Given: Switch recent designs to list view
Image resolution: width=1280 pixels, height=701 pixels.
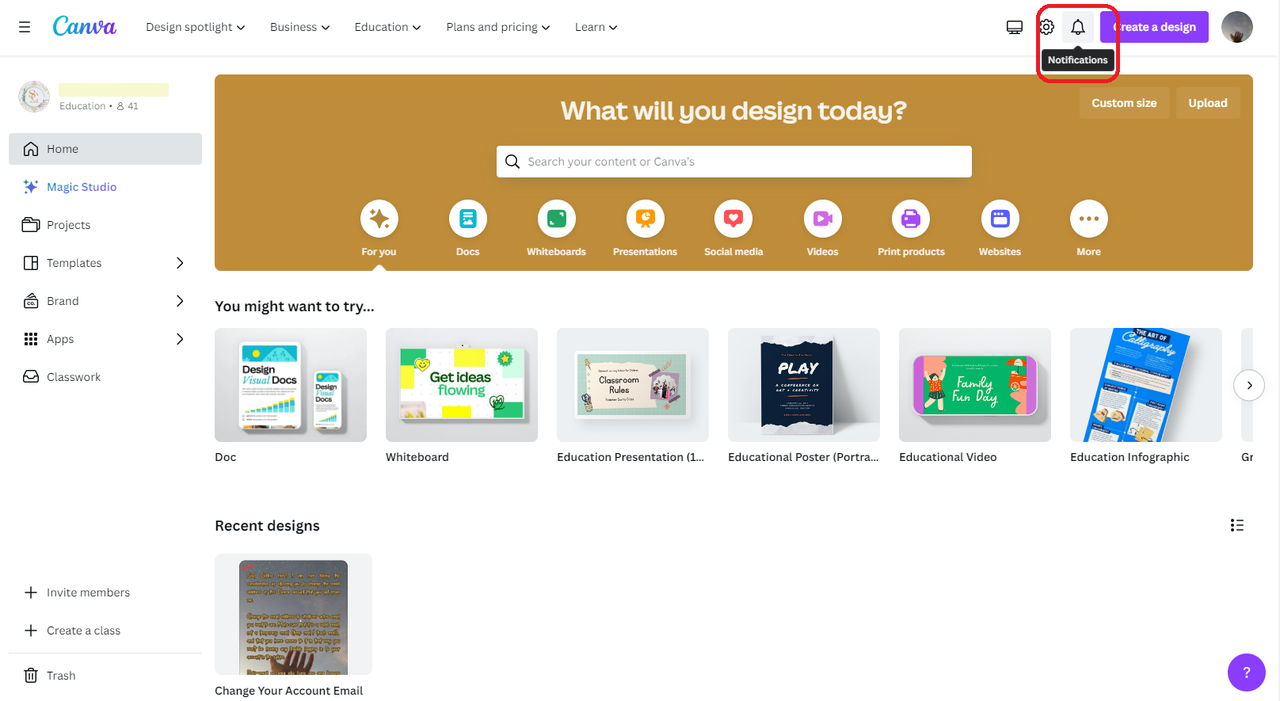Looking at the screenshot, I should (1237, 525).
